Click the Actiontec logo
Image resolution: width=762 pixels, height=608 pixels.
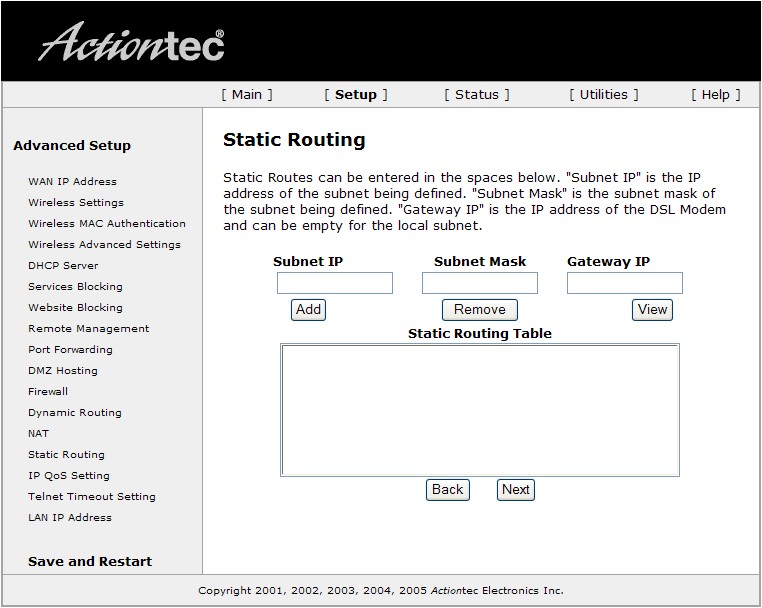131,42
